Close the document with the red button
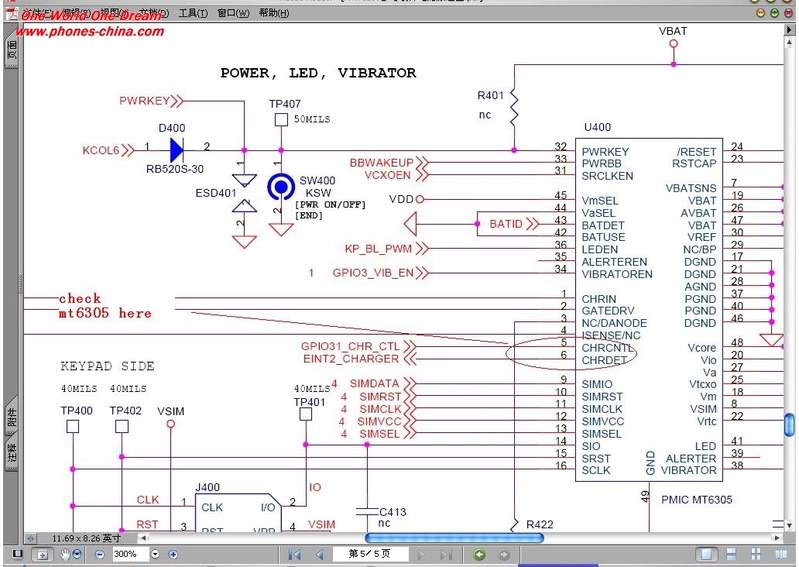The height and width of the screenshot is (567, 799). (789, 13)
